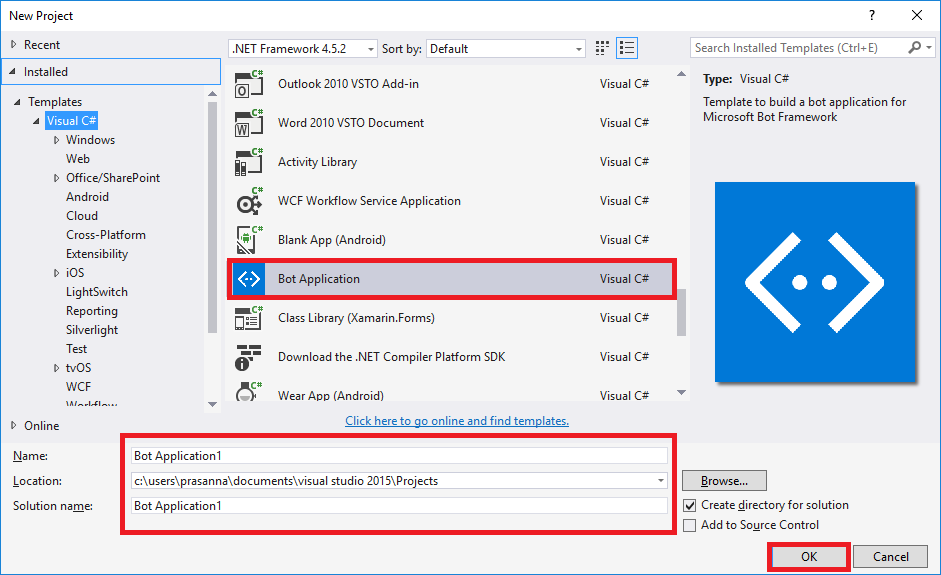The width and height of the screenshot is (941, 575).
Task: Select the Cloud category
Action: coord(82,216)
